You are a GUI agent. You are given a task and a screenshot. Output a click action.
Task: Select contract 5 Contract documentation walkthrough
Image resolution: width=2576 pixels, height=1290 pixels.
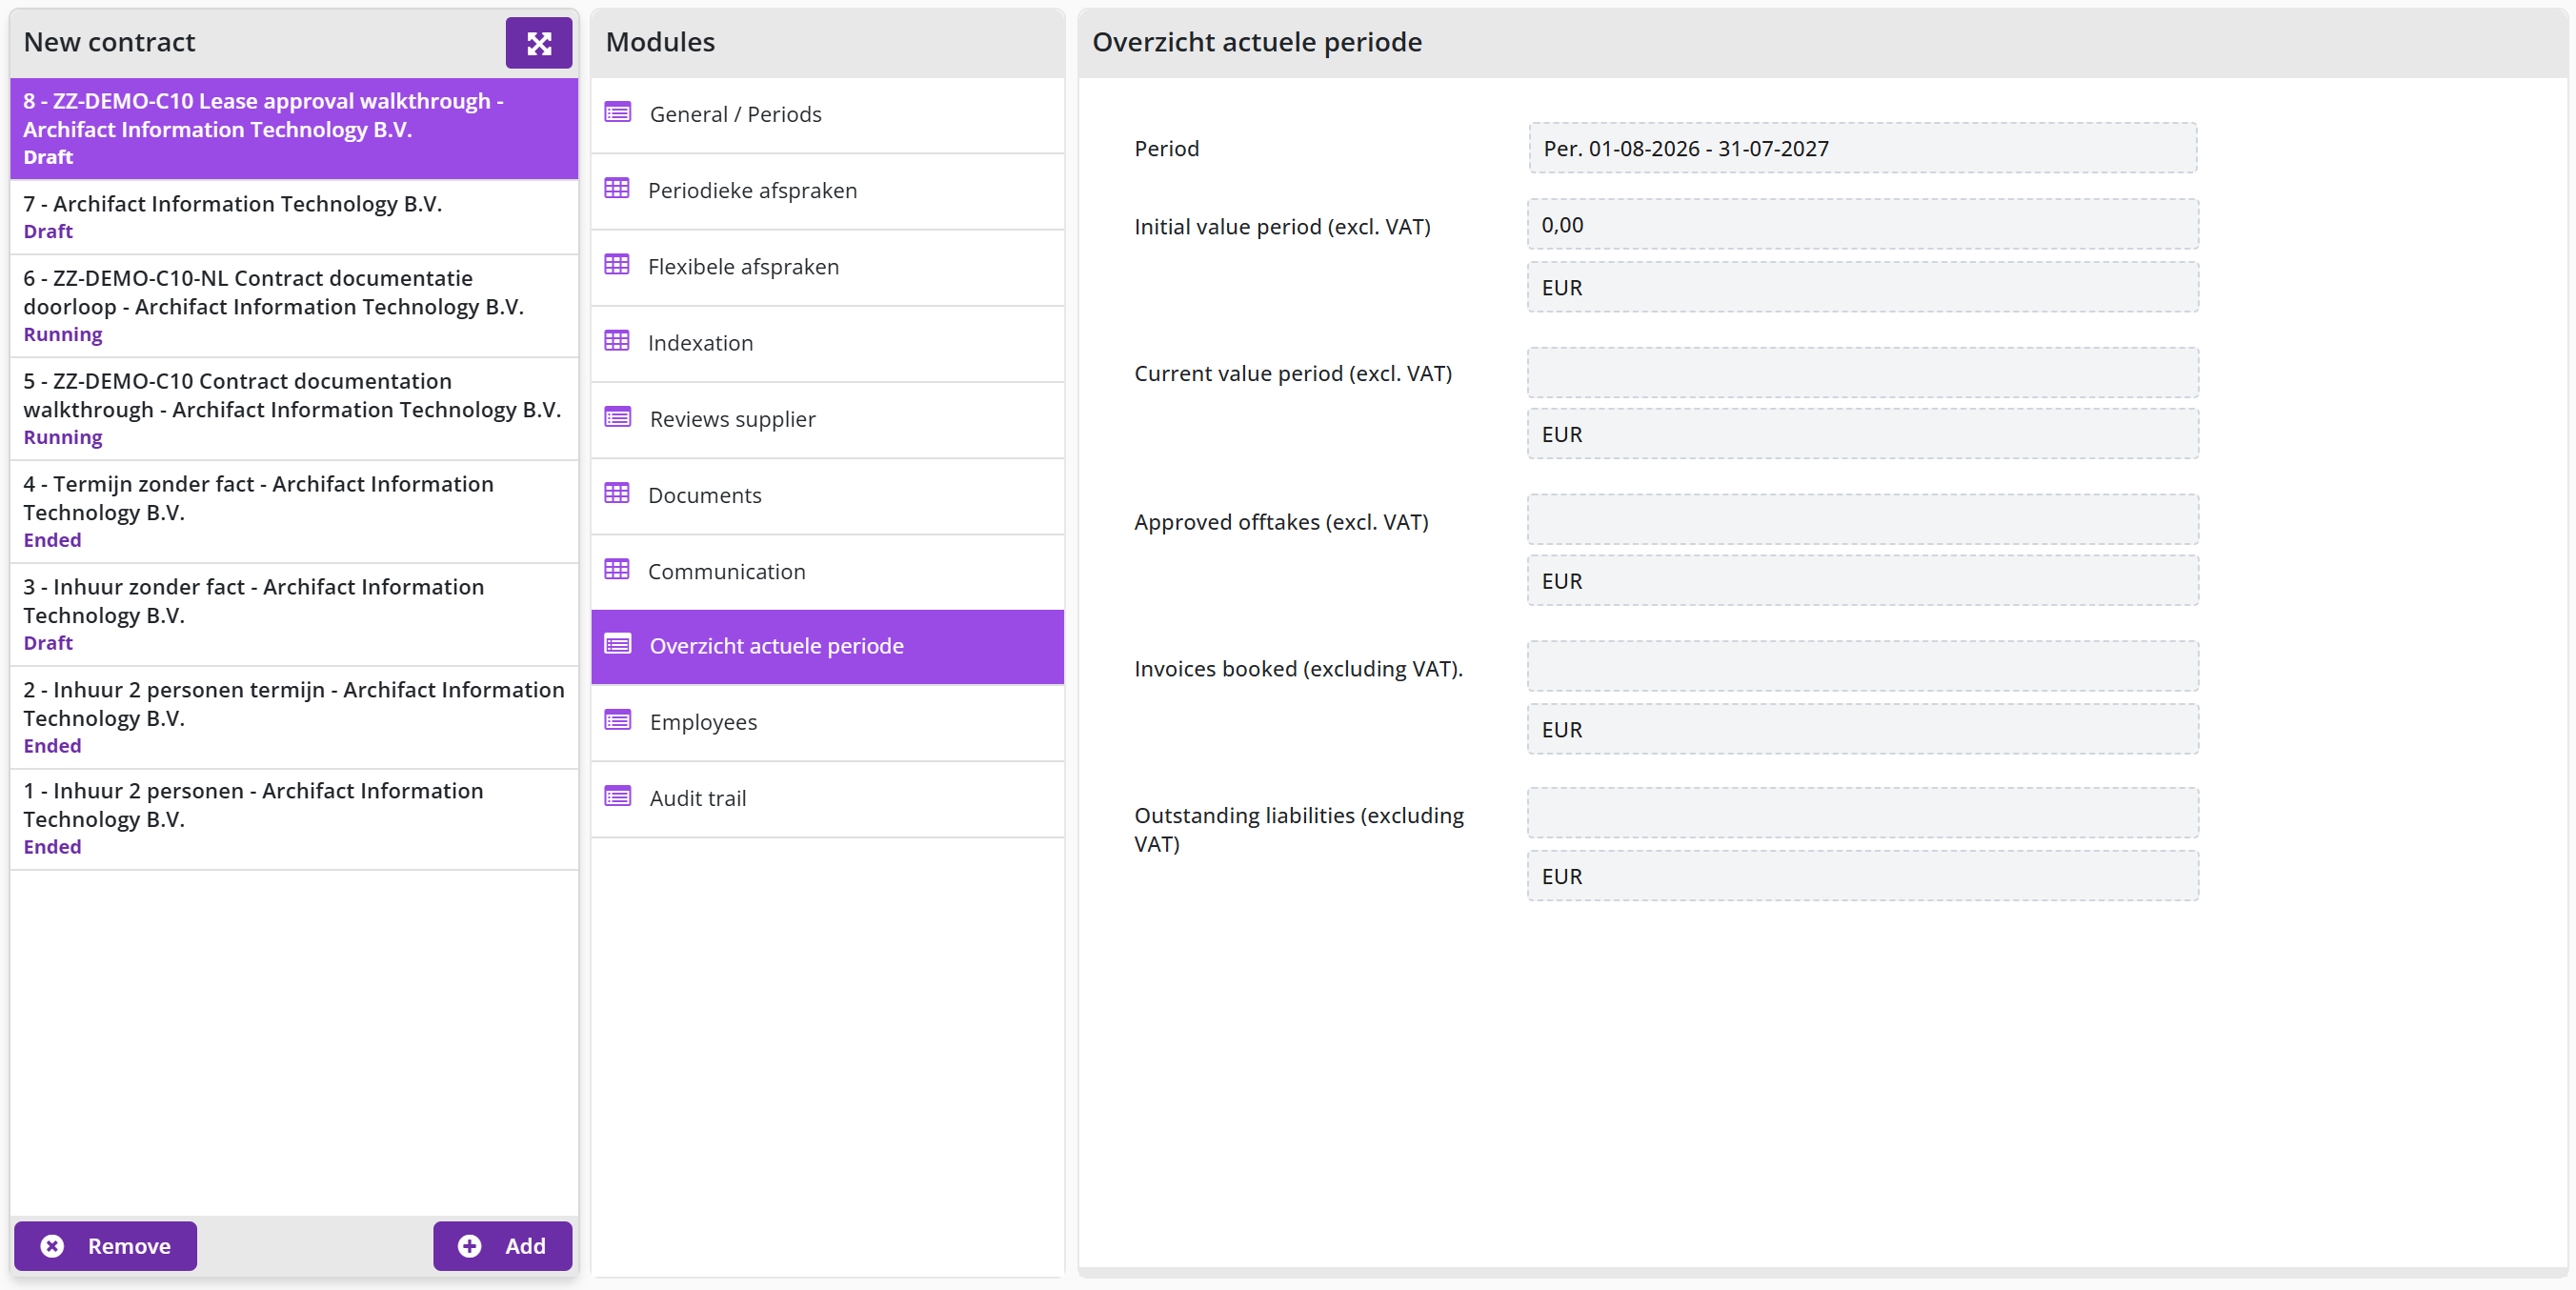tap(294, 409)
